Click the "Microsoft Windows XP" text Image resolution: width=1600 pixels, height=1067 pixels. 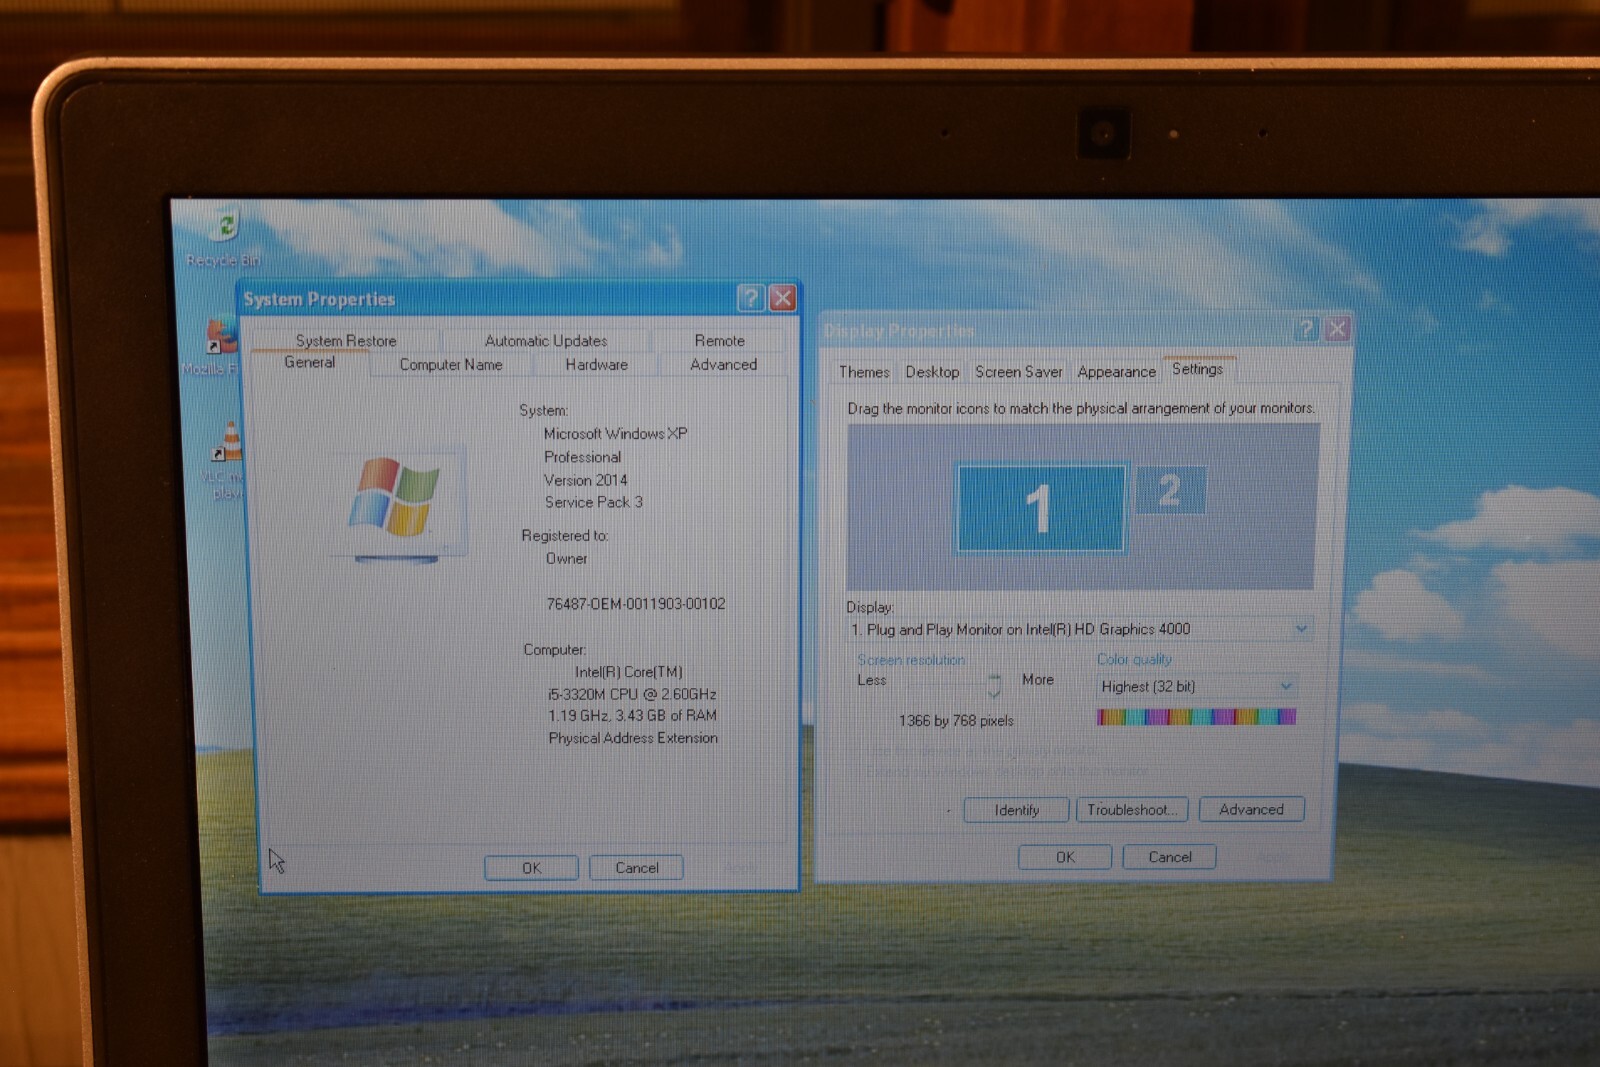(615, 433)
